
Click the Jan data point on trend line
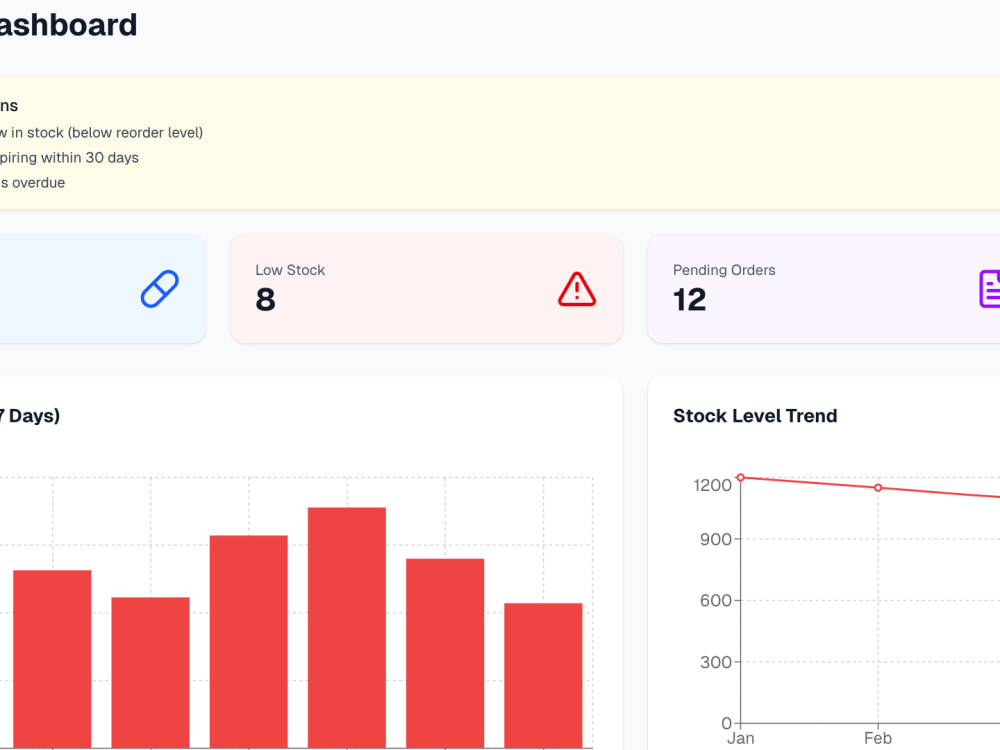(740, 477)
